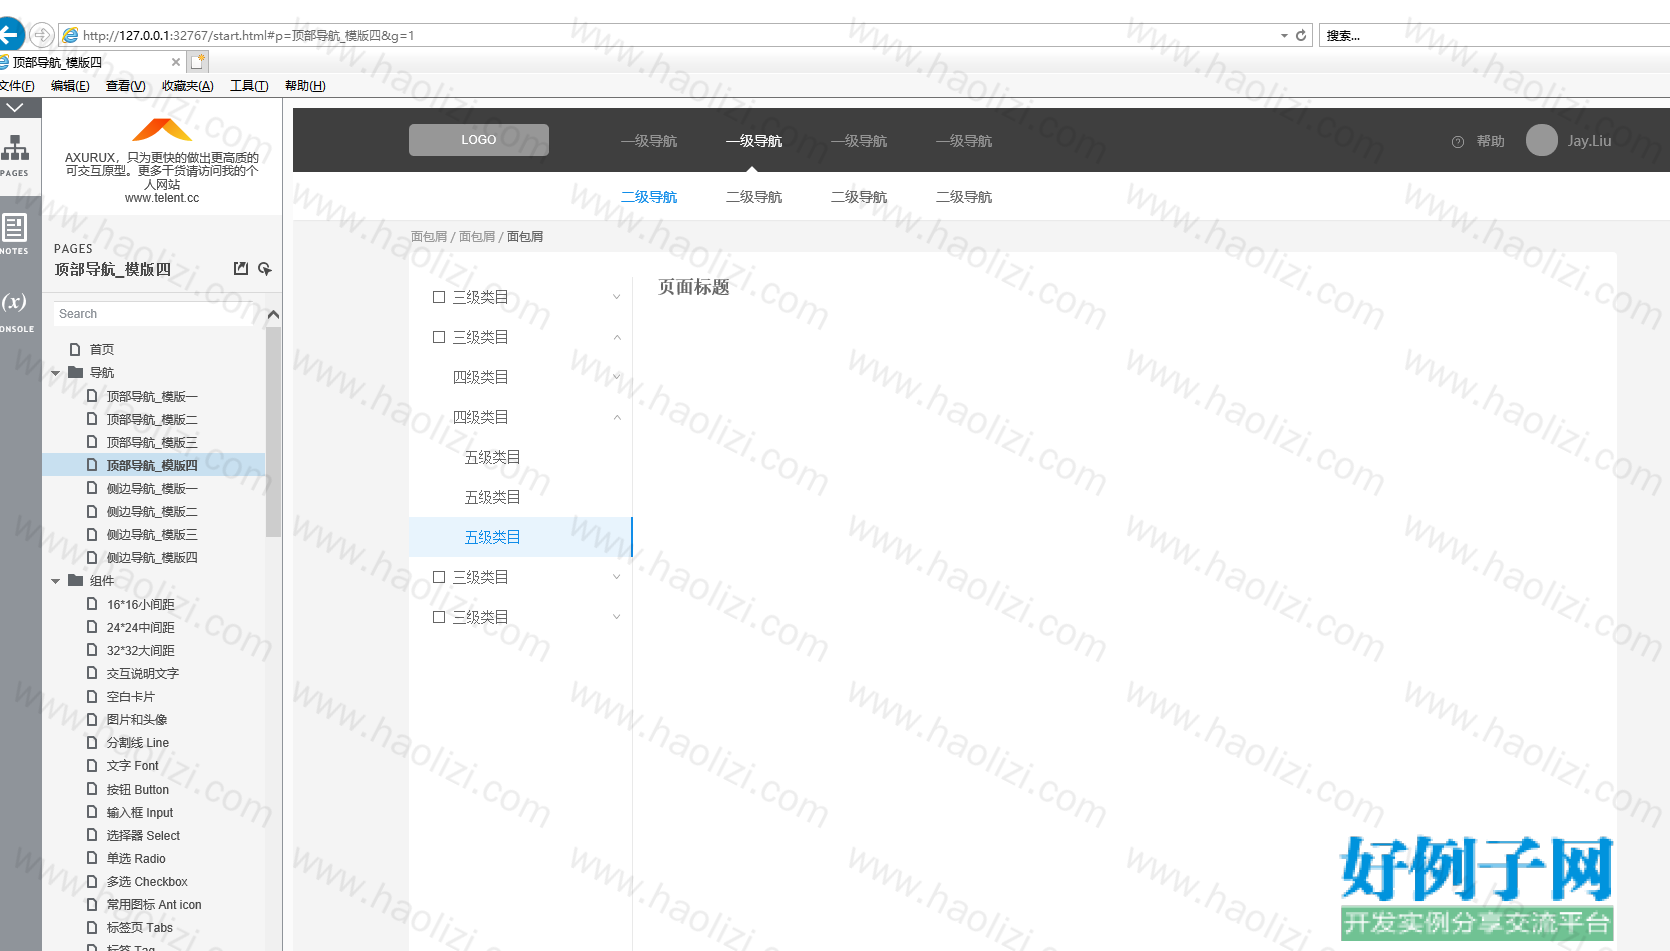The image size is (1670, 951).
Task: Click the Jay.Liu avatar circle
Action: (1542, 140)
